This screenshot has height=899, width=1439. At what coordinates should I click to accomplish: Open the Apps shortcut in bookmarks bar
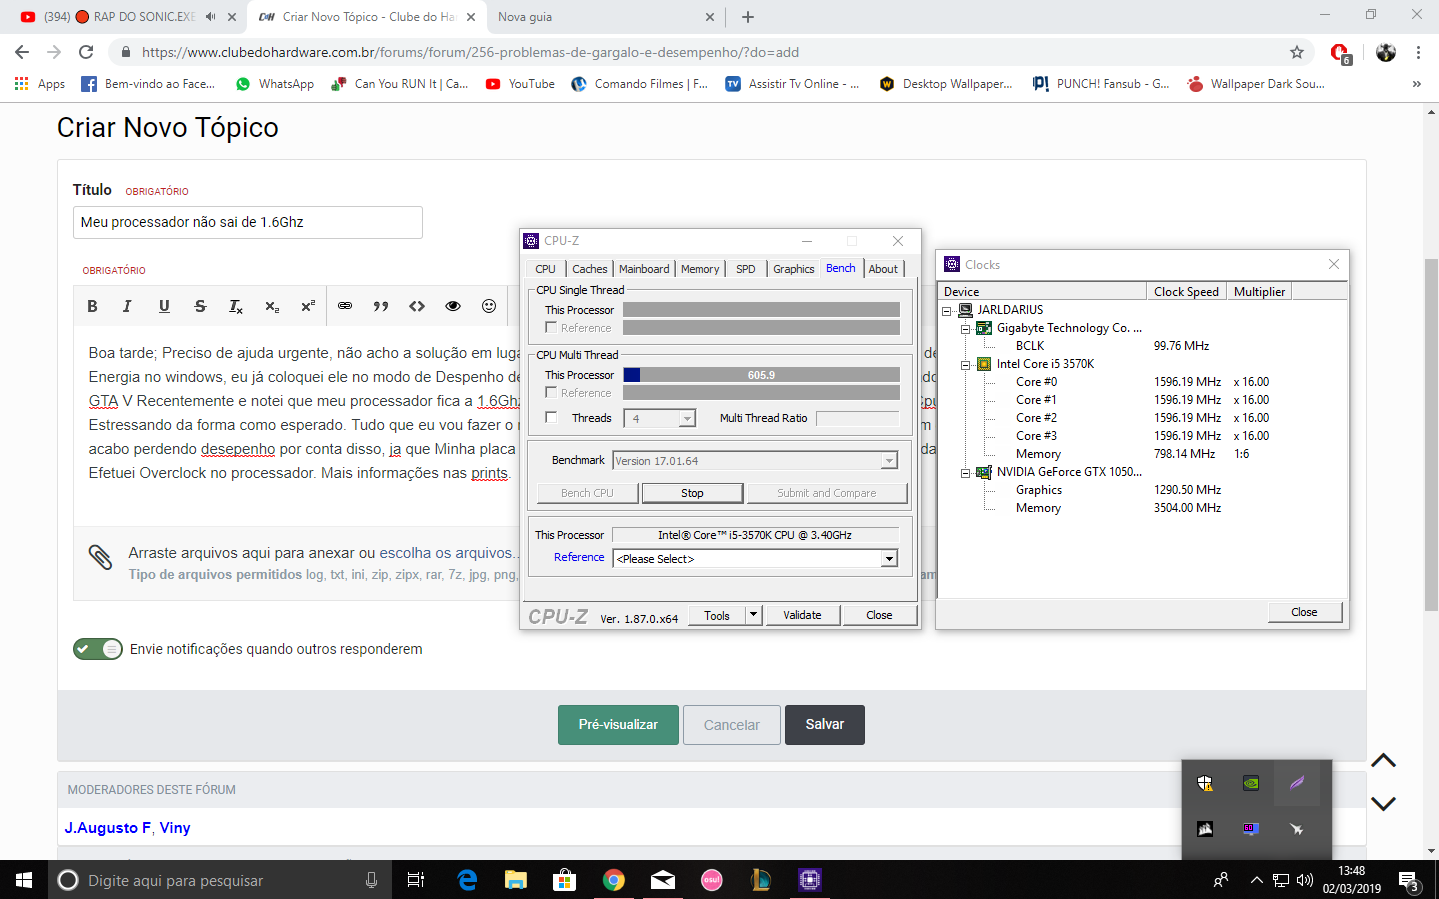[x=40, y=84]
